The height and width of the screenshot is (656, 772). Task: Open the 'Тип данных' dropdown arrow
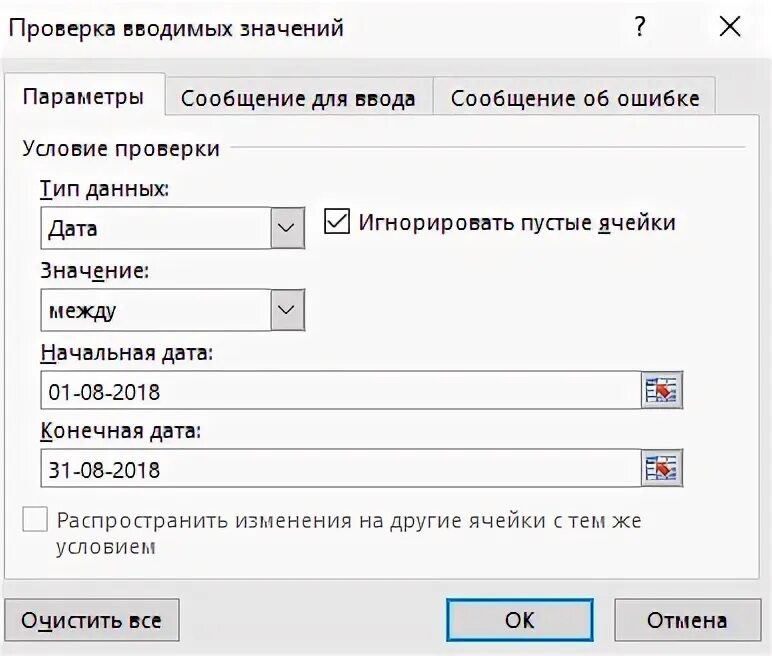click(288, 228)
